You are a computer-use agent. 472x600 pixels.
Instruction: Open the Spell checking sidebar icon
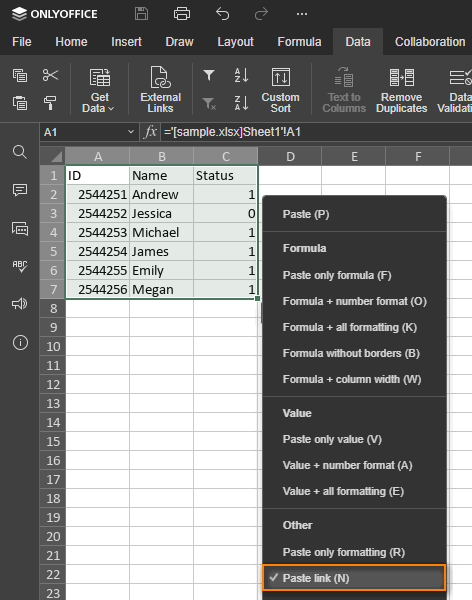pyautogui.click(x=20, y=266)
